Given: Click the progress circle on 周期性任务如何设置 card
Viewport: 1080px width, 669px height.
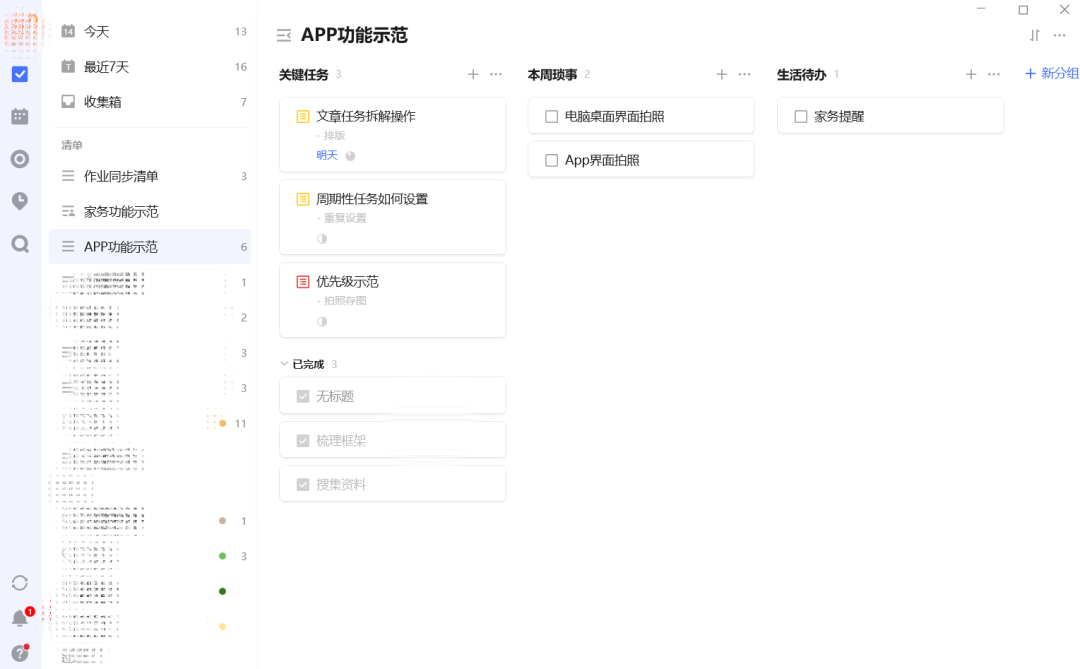Looking at the screenshot, I should (322, 238).
